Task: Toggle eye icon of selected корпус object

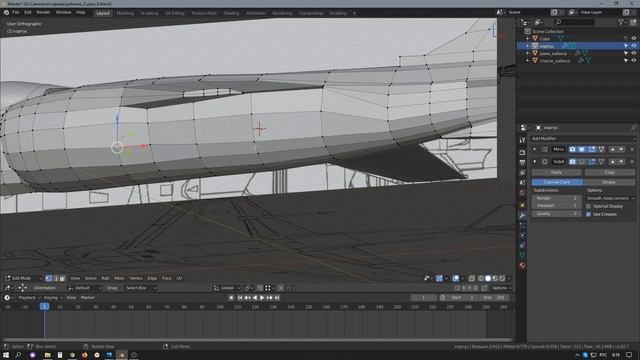Action: [633, 46]
